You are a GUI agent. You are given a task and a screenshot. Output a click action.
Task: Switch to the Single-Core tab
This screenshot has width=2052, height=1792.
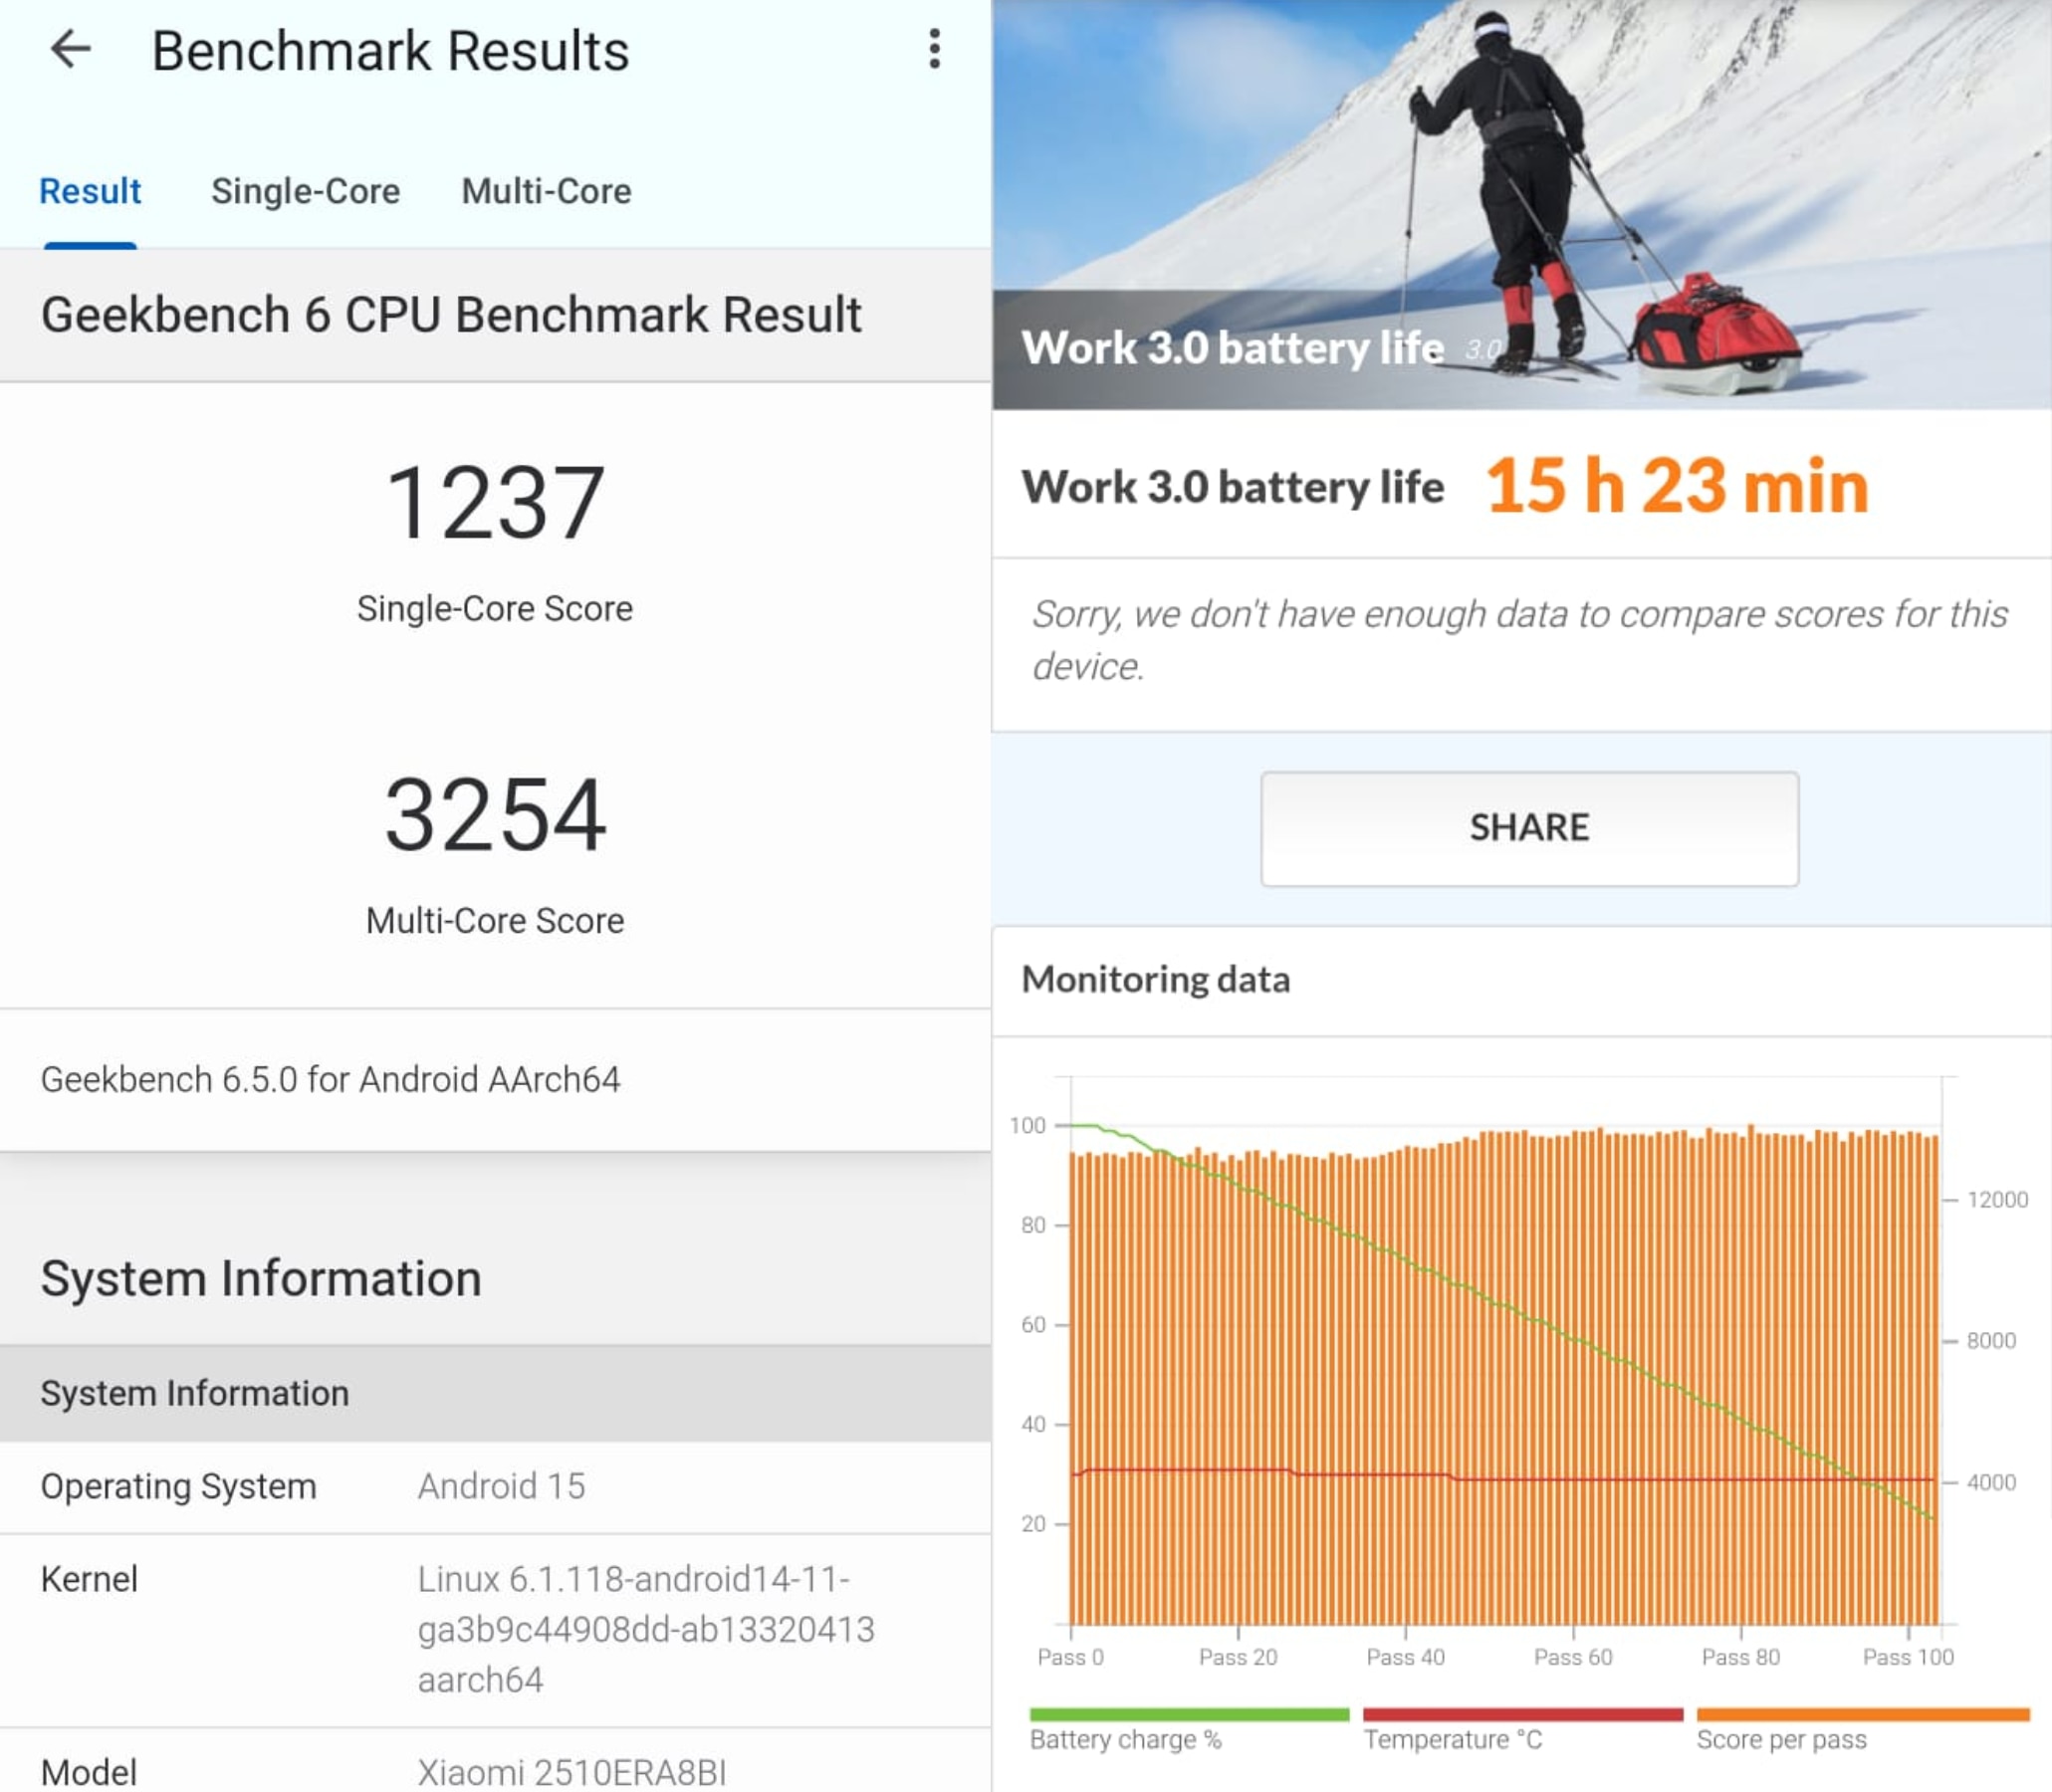click(303, 191)
